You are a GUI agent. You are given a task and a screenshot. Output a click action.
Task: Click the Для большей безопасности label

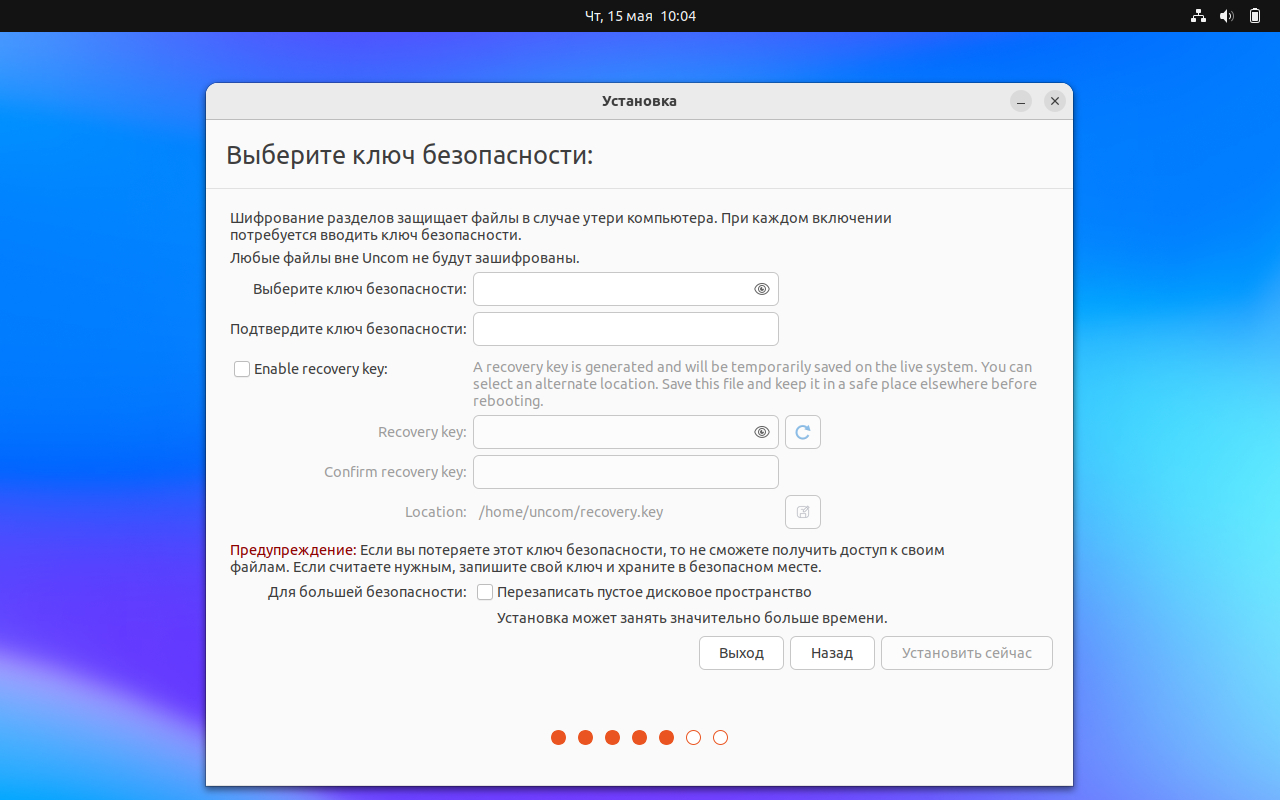[x=367, y=592]
